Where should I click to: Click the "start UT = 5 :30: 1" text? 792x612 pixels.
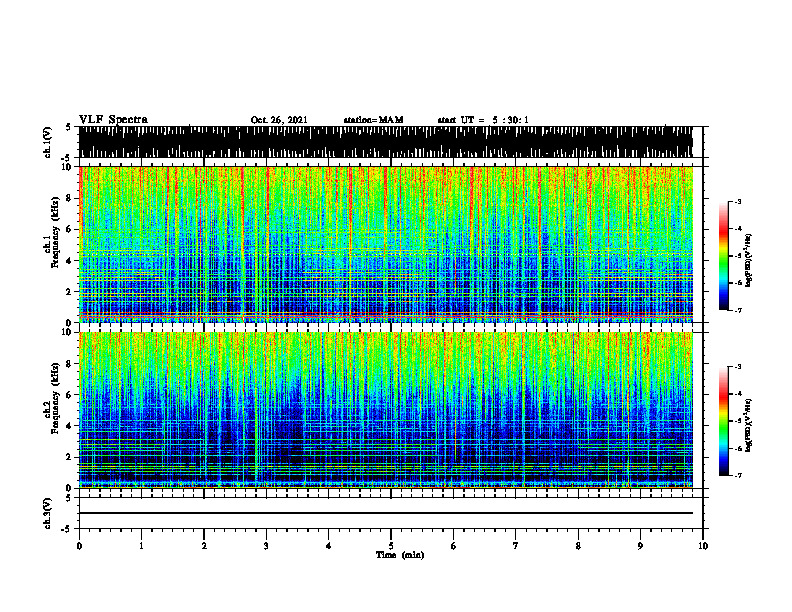click(483, 120)
